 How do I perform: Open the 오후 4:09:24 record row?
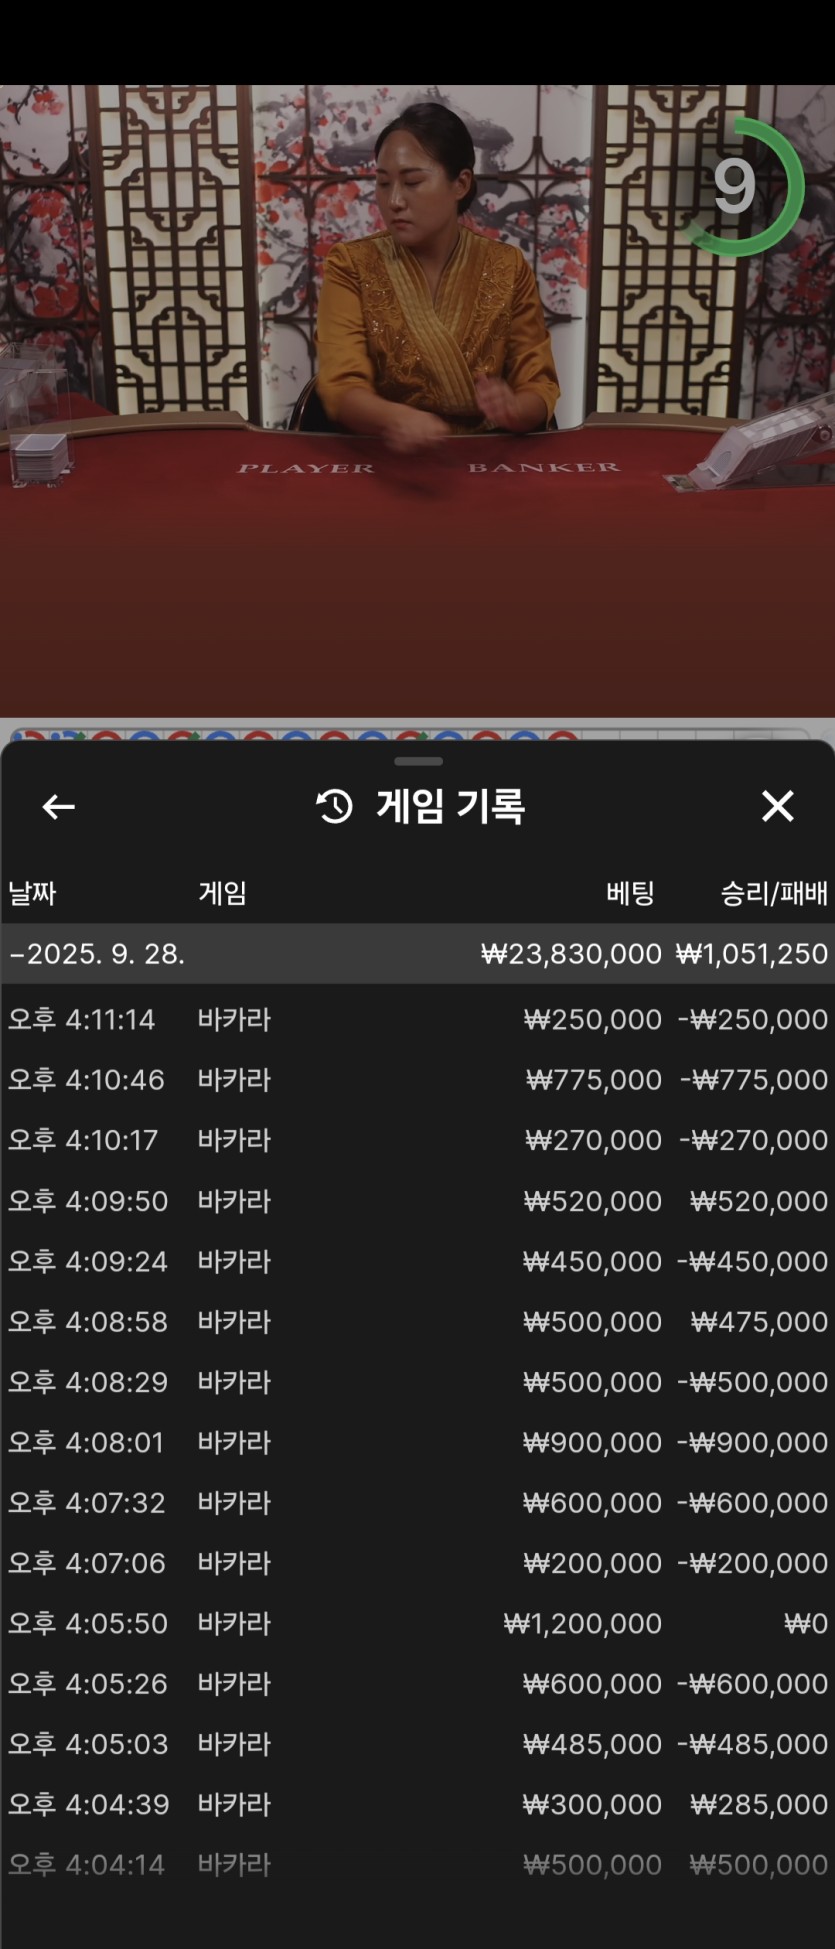(x=417, y=1261)
